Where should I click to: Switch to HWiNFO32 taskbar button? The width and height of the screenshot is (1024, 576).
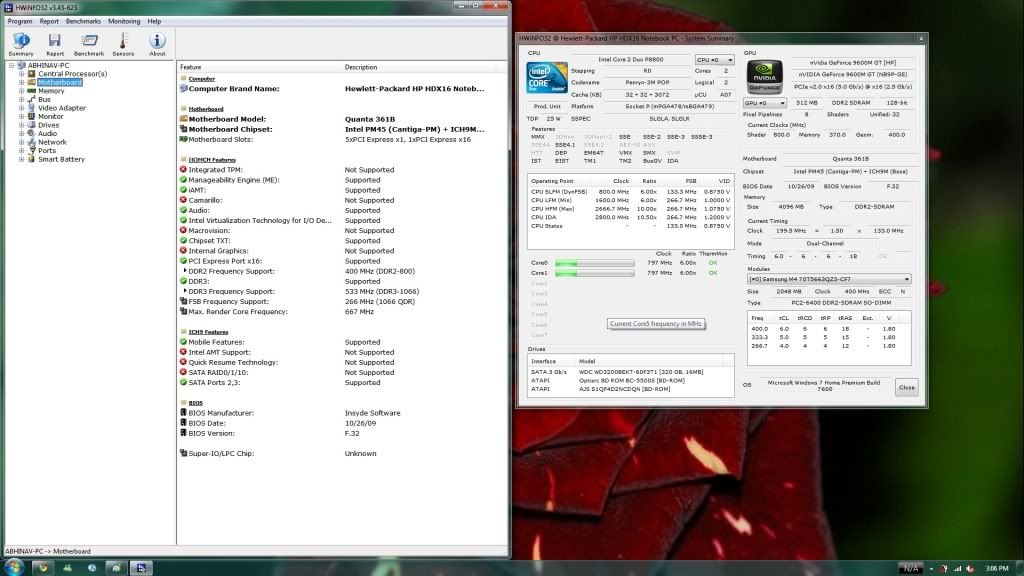[x=140, y=568]
